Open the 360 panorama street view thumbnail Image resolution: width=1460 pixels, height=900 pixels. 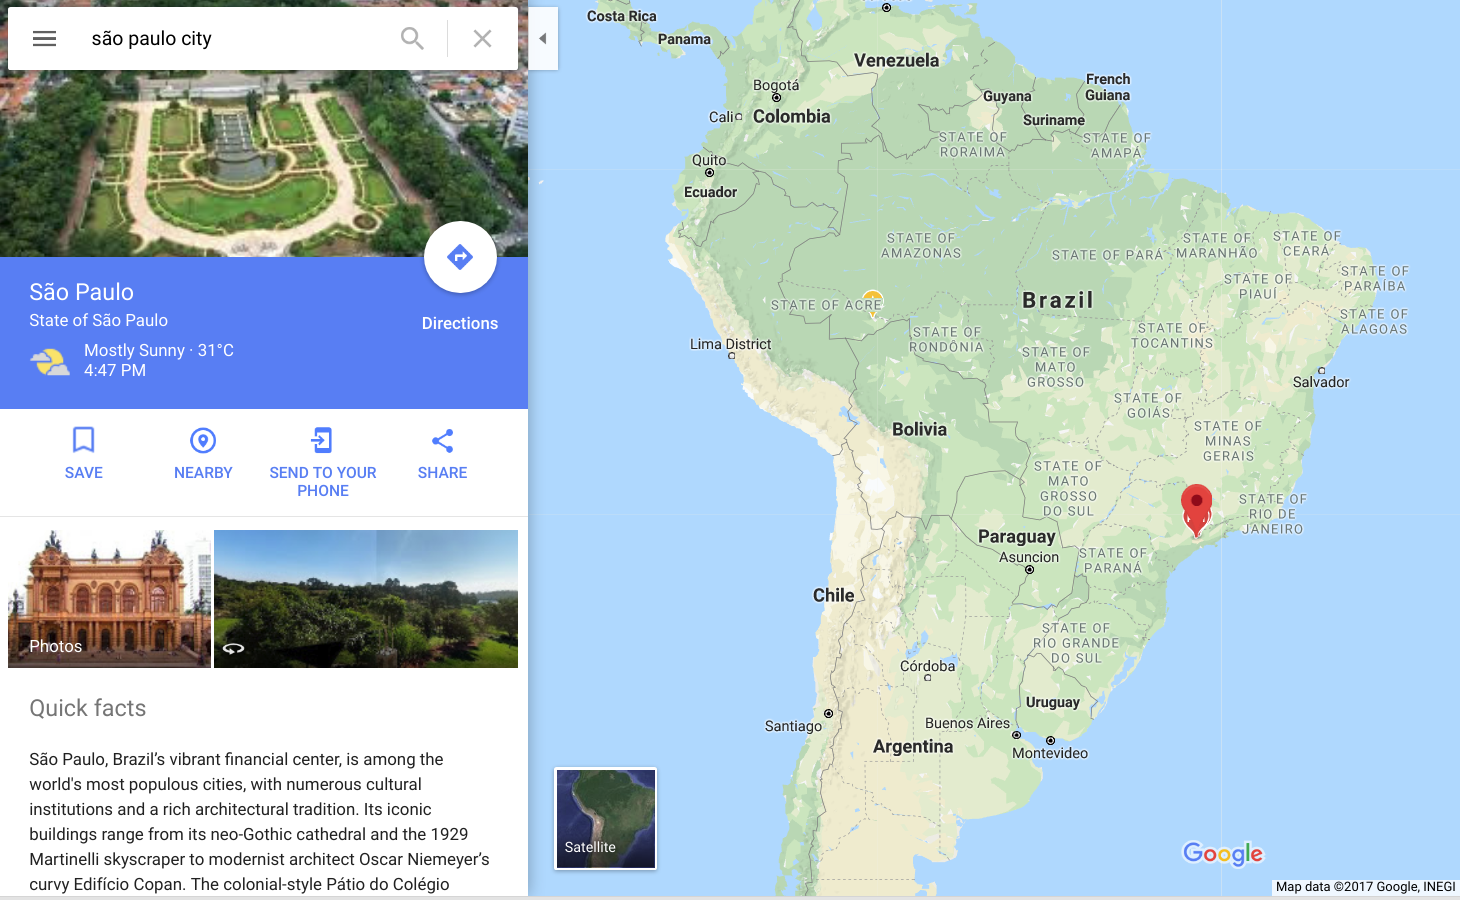coord(366,599)
